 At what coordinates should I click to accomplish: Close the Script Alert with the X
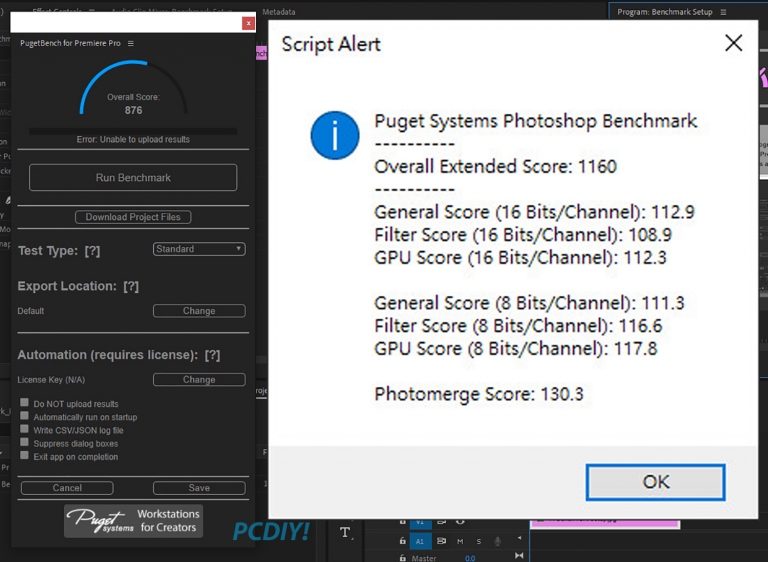pos(733,43)
